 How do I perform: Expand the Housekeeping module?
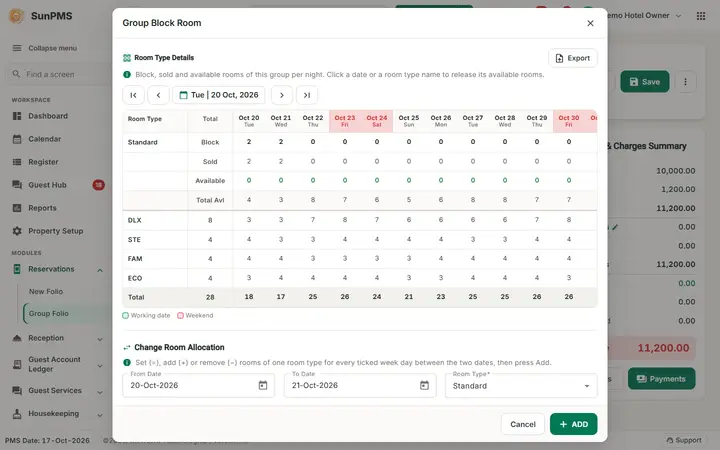pyautogui.click(x=100, y=415)
